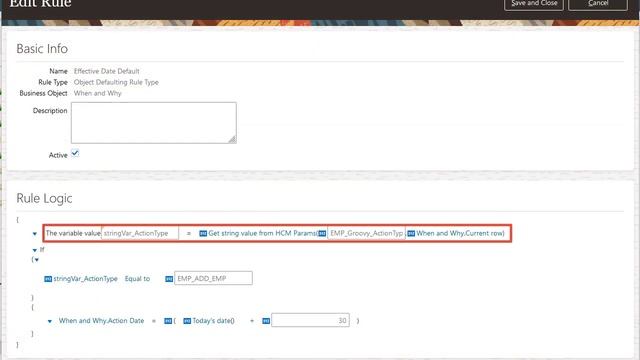Click When and Why.Action Date text
The height and width of the screenshot is (360, 640).
[x=101, y=321]
